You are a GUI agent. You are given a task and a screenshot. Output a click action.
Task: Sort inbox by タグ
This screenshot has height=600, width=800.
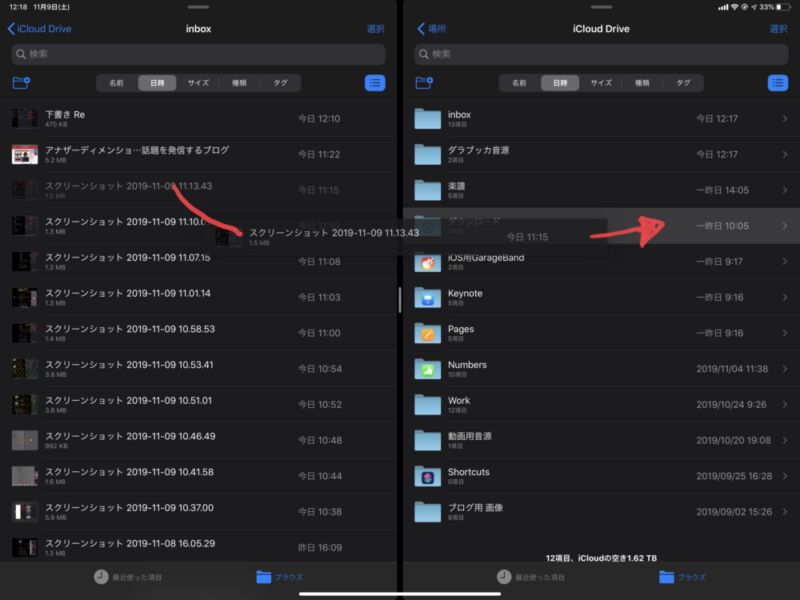tap(280, 83)
